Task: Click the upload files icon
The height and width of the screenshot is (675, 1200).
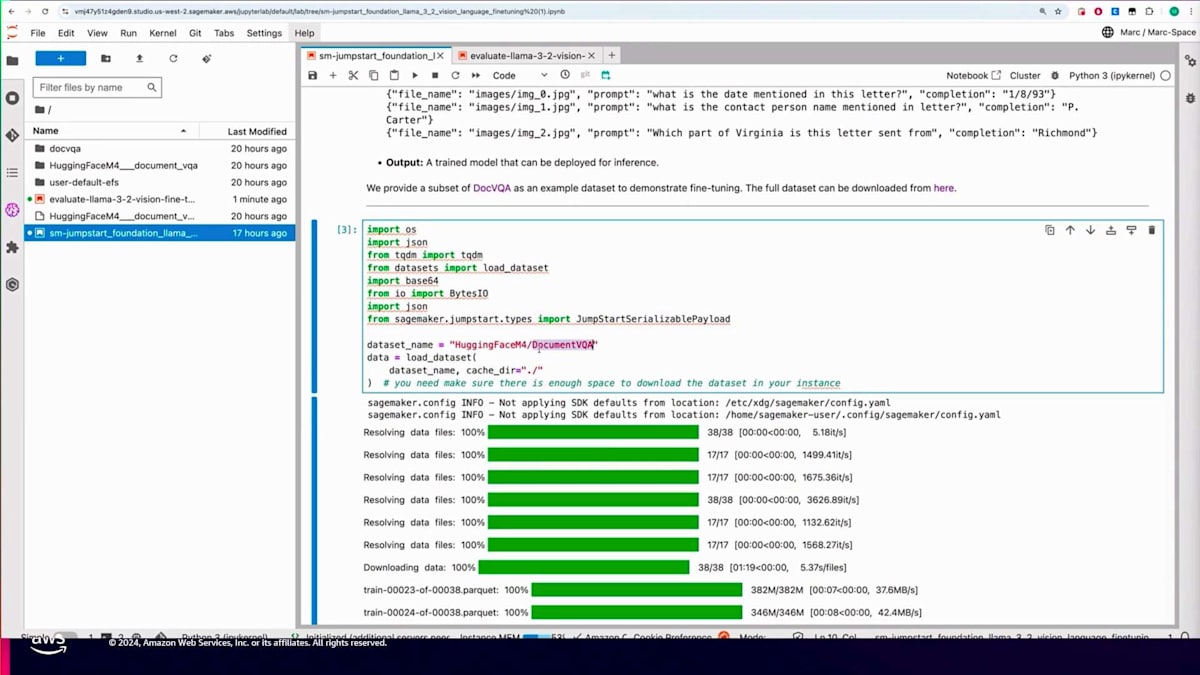Action: (139, 59)
